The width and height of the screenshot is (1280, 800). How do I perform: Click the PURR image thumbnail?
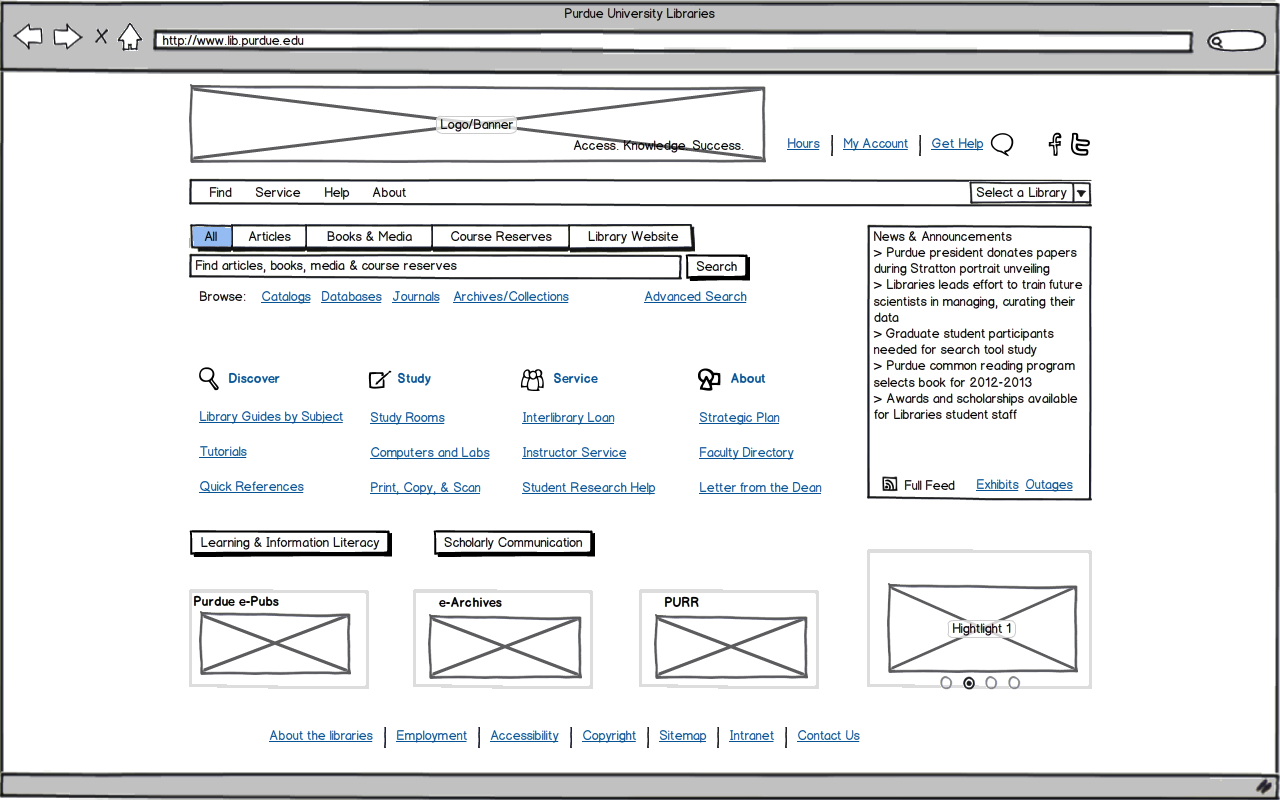point(731,646)
